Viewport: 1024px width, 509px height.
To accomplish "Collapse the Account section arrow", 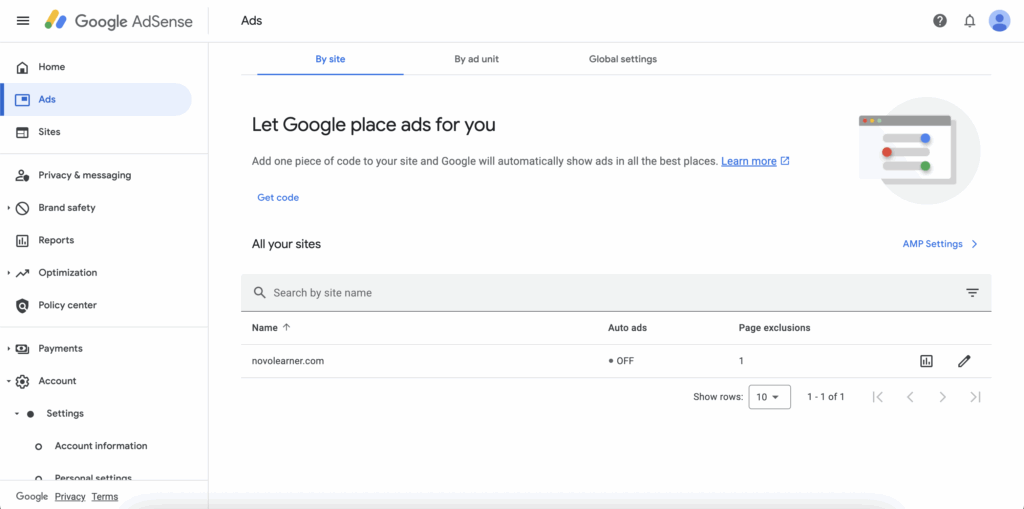I will click(x=8, y=381).
